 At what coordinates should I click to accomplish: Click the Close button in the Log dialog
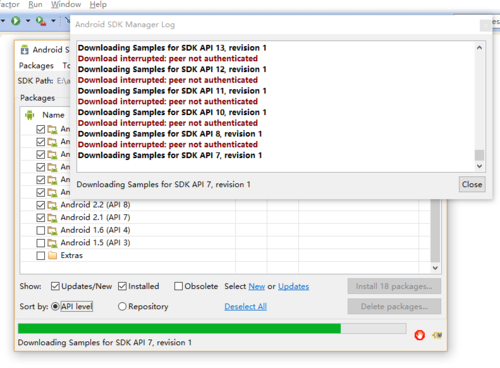click(472, 184)
